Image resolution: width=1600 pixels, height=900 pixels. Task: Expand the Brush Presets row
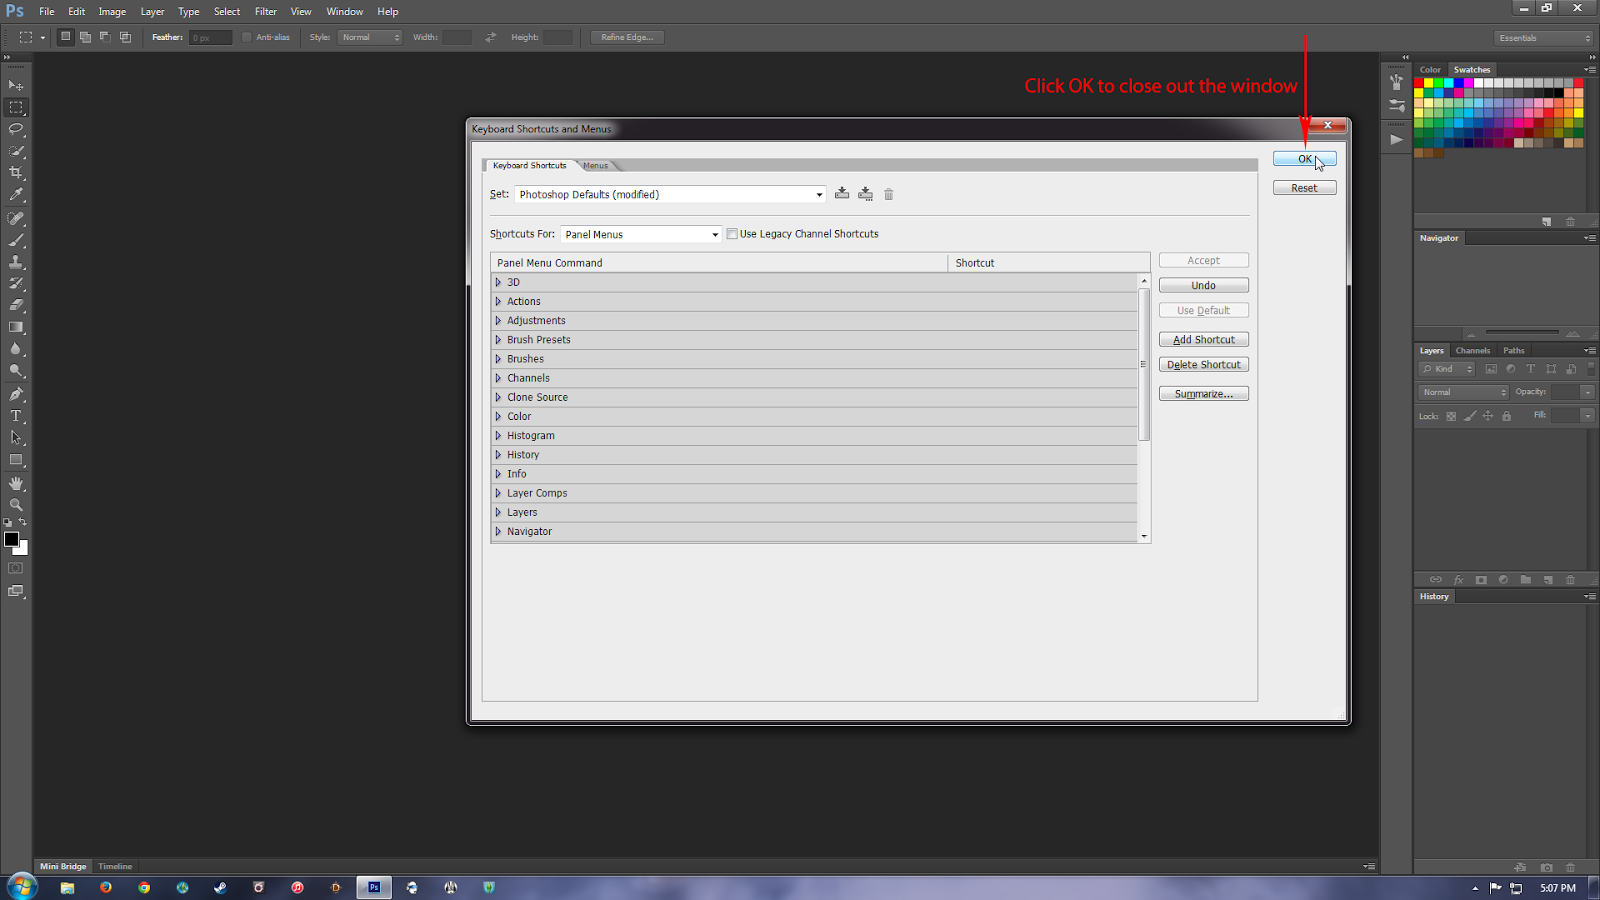[x=498, y=340]
